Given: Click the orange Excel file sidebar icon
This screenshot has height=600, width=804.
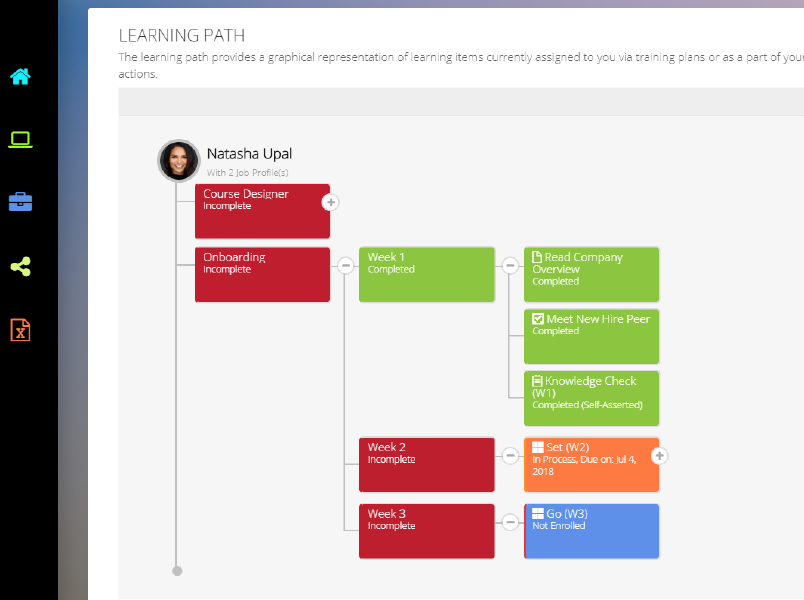Looking at the screenshot, I should [20, 329].
